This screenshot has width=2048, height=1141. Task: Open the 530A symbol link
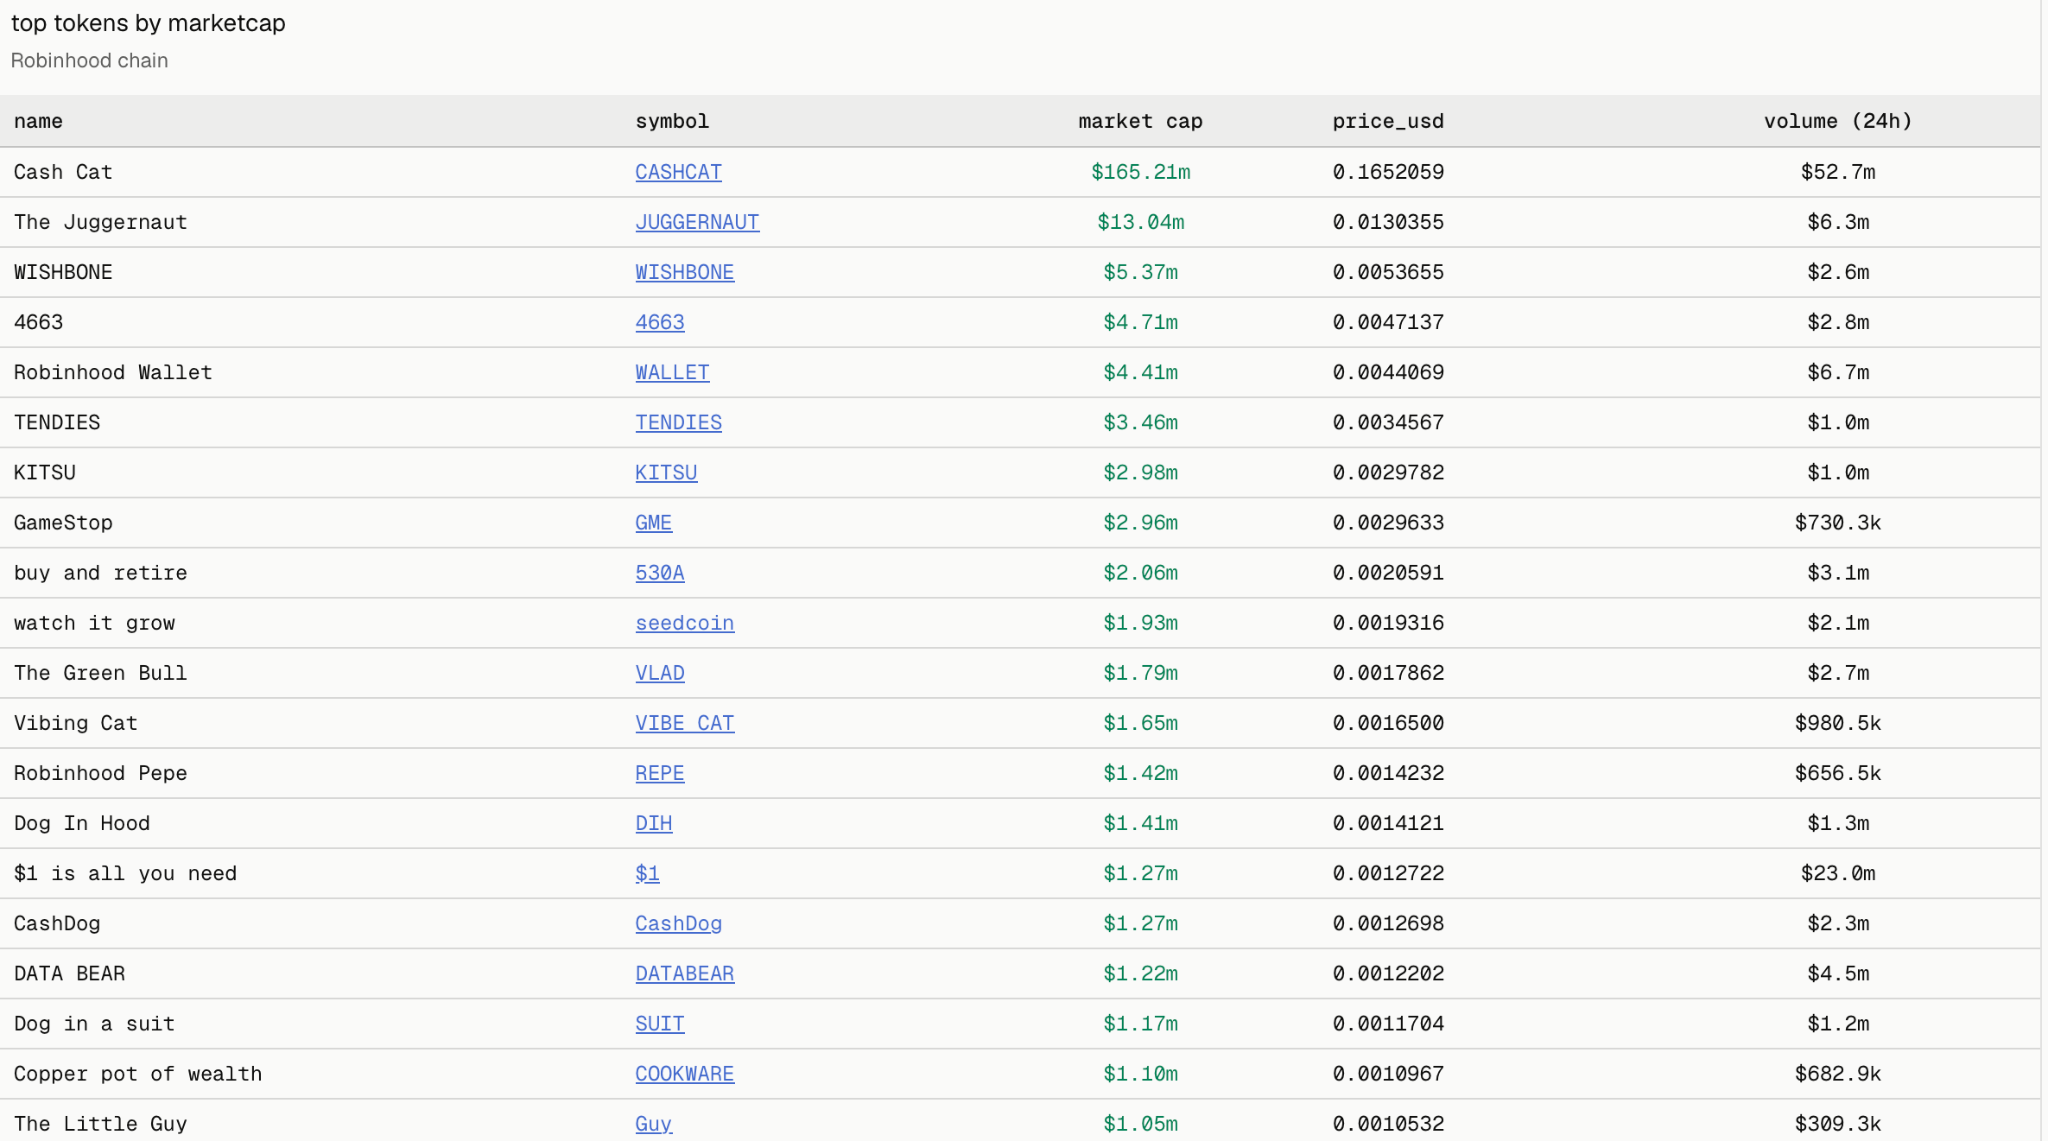[660, 573]
